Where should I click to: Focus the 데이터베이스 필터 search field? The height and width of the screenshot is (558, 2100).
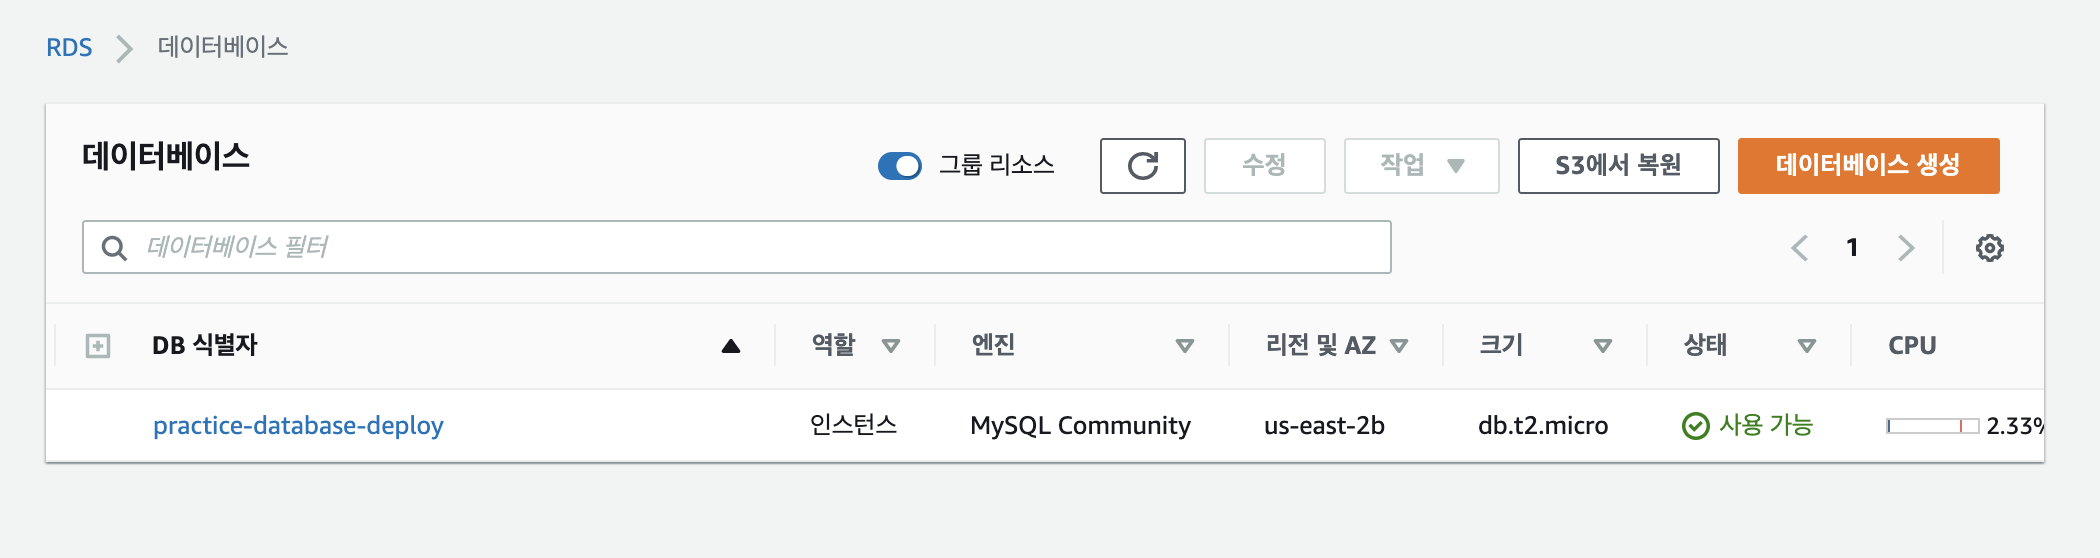[x=737, y=247]
